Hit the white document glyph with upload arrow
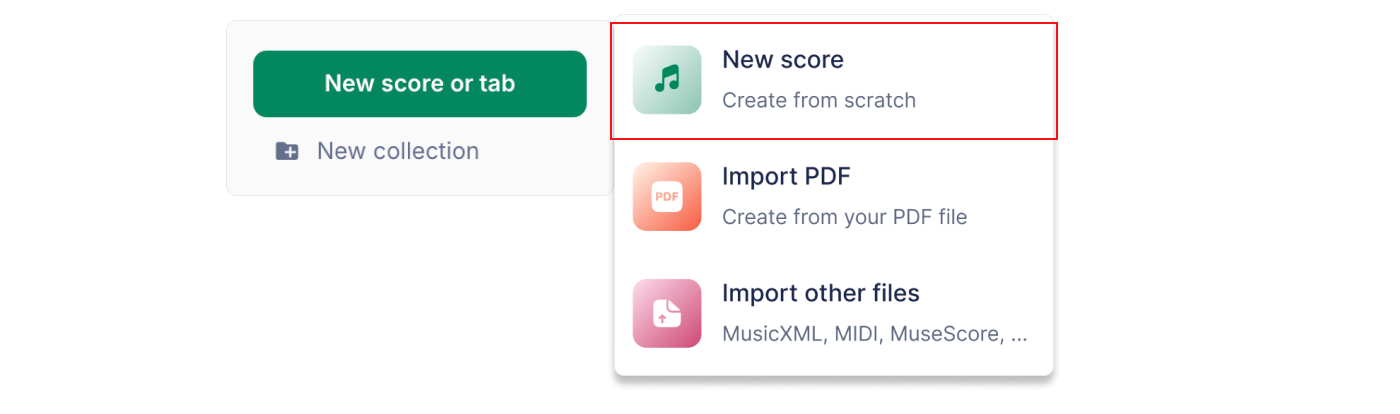 pyautogui.click(x=667, y=314)
